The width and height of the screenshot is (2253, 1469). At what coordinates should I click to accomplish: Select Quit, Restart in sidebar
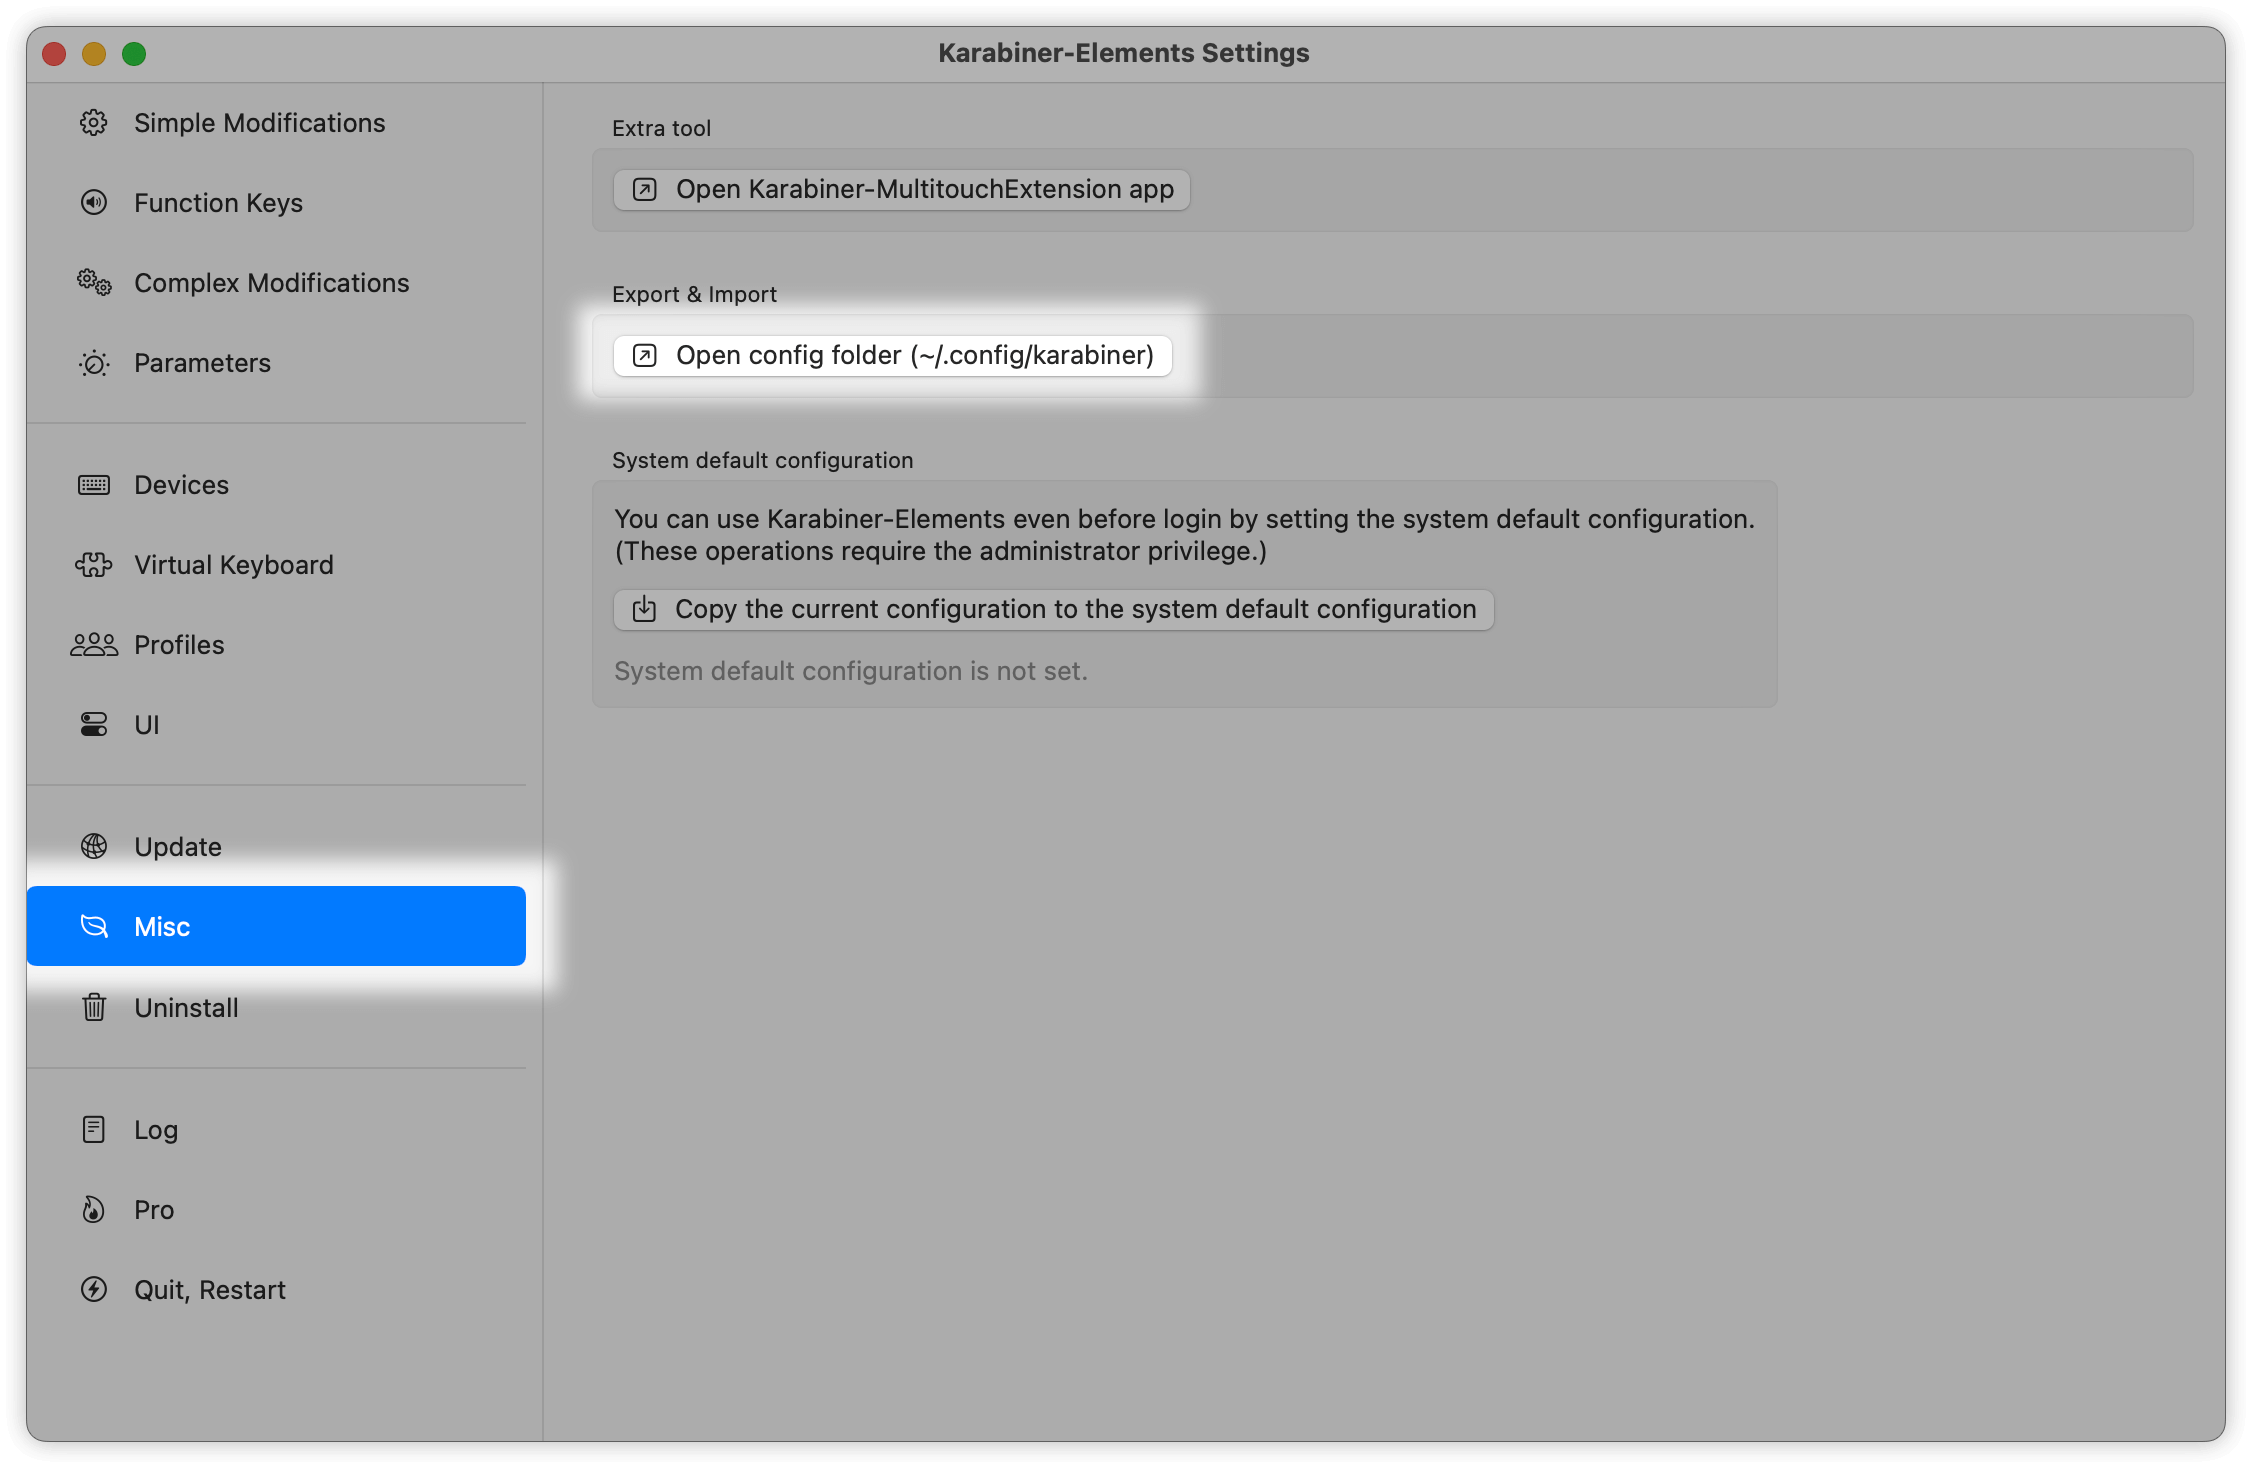click(277, 1289)
